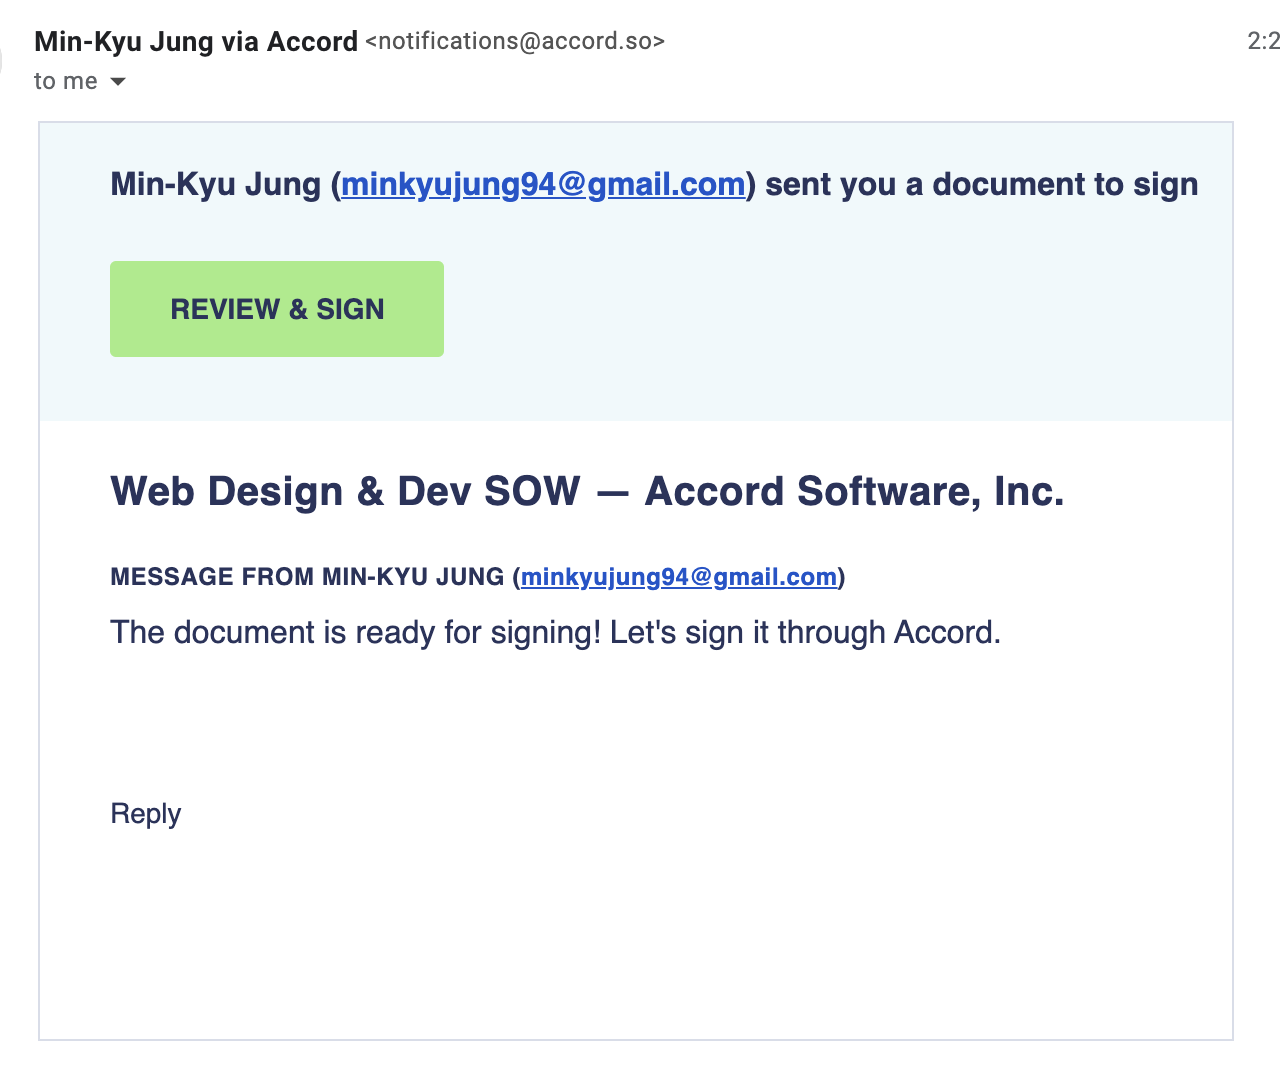The height and width of the screenshot is (1079, 1280).
Task: Open minkyujung94@gmail.com link after MESSAGE FROM label
Action: coord(678,577)
